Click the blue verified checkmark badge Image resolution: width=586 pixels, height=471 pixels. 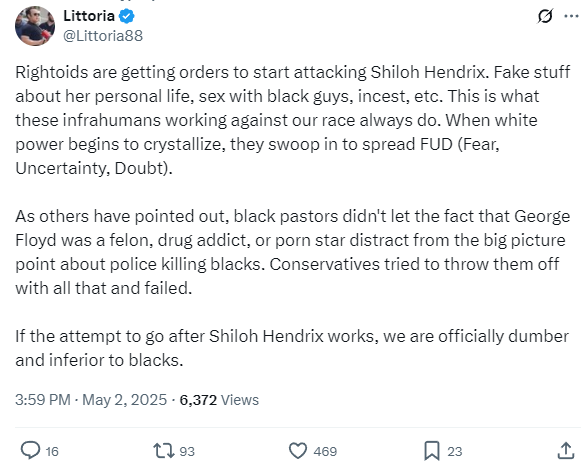click(127, 16)
